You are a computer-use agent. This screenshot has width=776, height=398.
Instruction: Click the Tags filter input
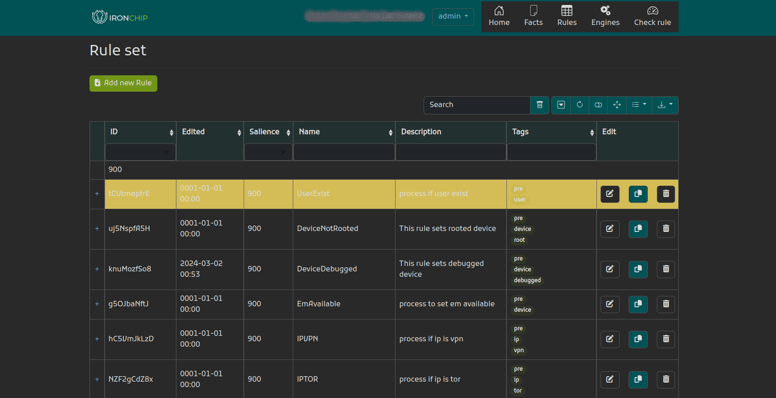click(552, 152)
